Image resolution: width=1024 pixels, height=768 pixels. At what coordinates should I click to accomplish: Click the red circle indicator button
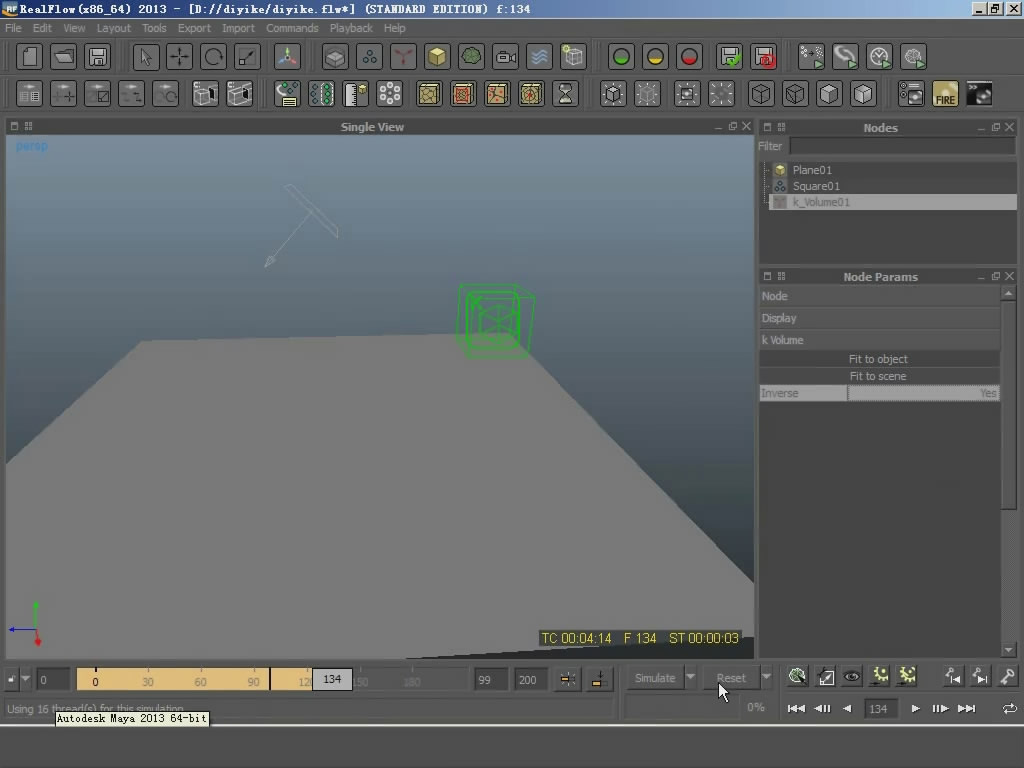pyautogui.click(x=689, y=57)
